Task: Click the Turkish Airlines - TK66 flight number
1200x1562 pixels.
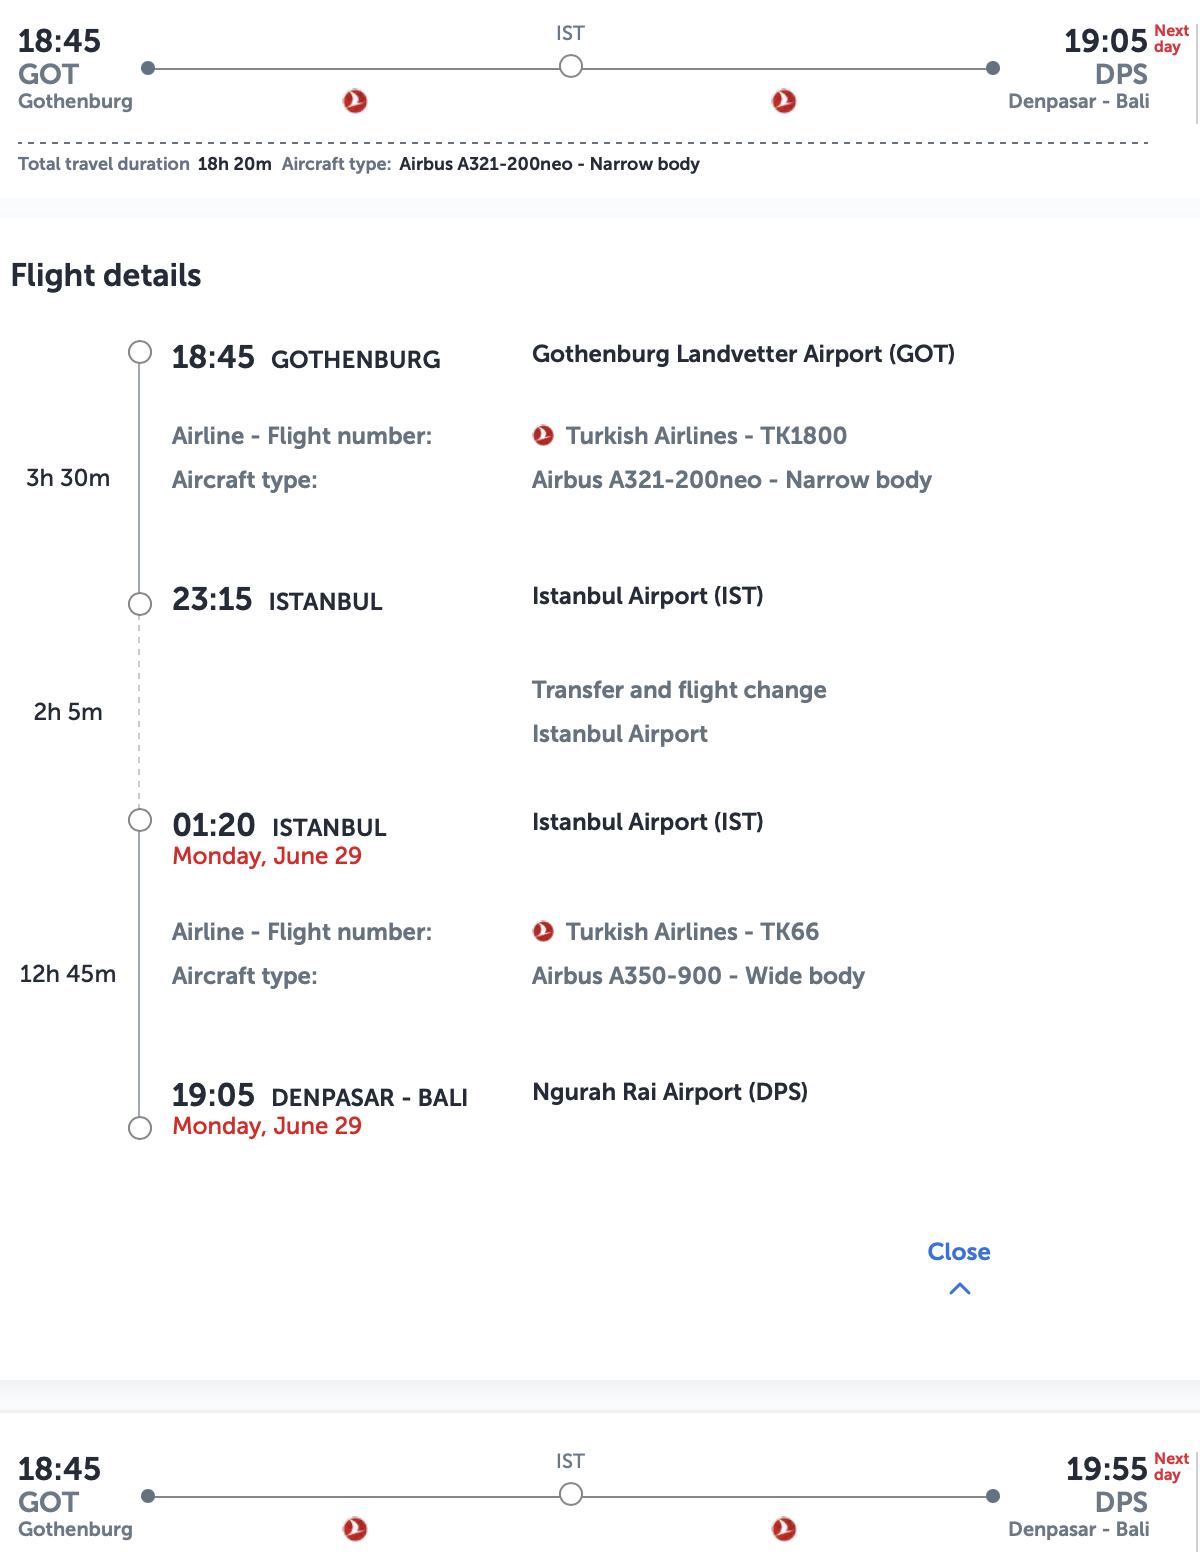Action: coord(692,932)
